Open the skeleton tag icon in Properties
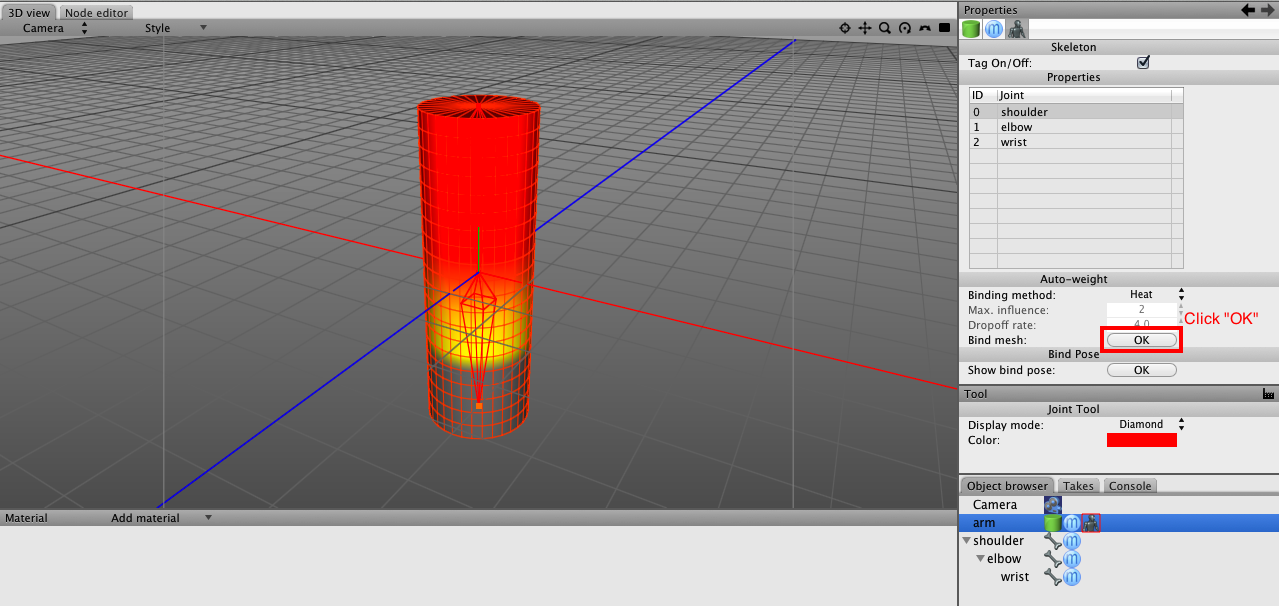The width and height of the screenshot is (1279, 606). point(1016,29)
